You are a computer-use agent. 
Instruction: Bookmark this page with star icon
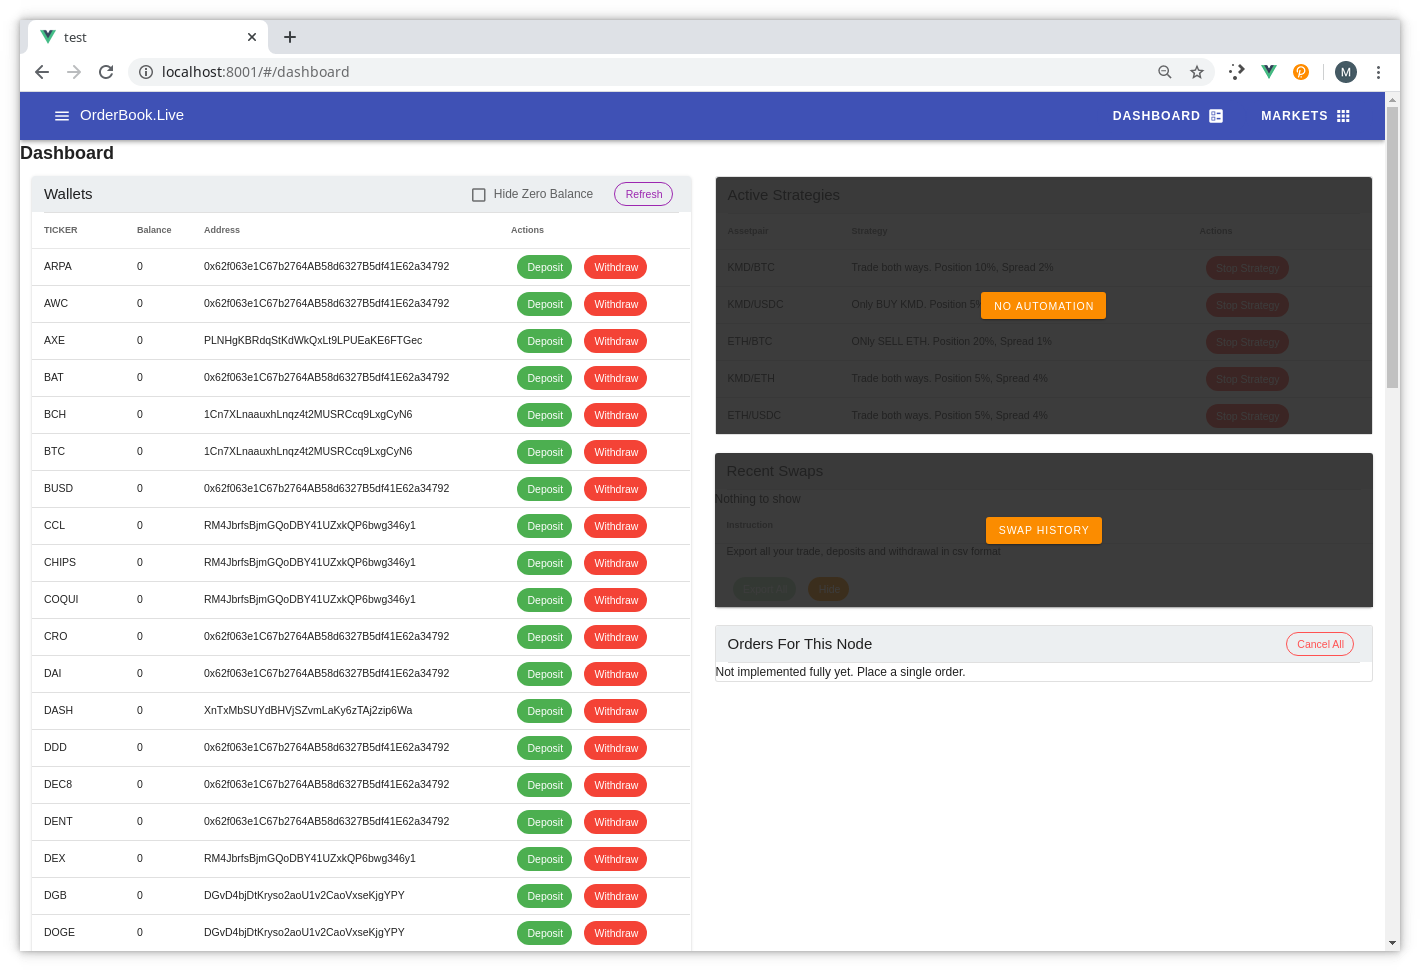1197,72
